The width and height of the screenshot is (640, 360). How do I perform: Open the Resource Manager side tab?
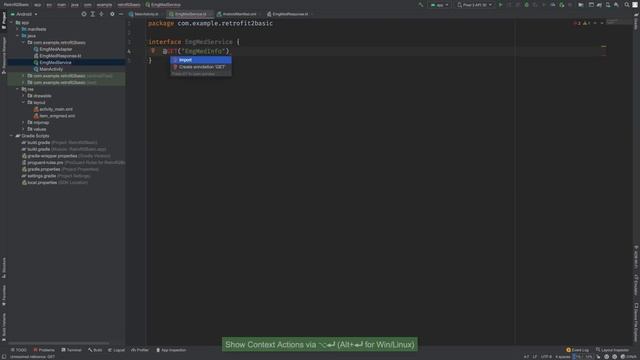coord(4,55)
